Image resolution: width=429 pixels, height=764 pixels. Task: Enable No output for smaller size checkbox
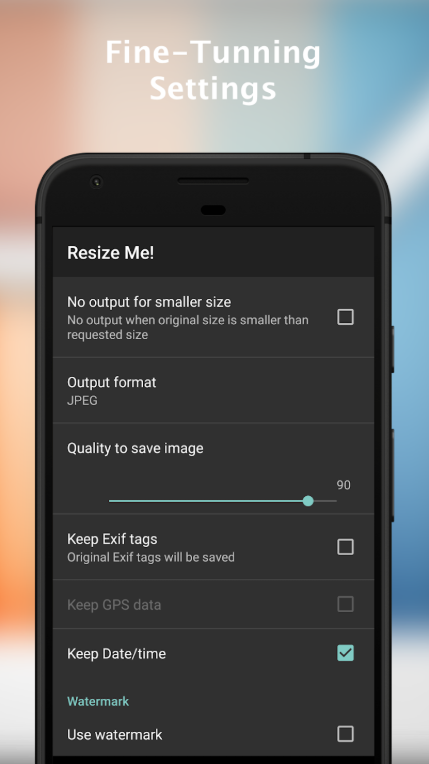pos(345,317)
